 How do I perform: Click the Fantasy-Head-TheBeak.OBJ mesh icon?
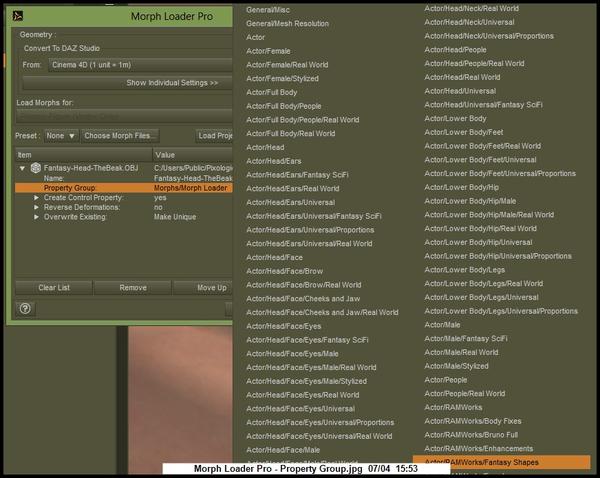36,168
